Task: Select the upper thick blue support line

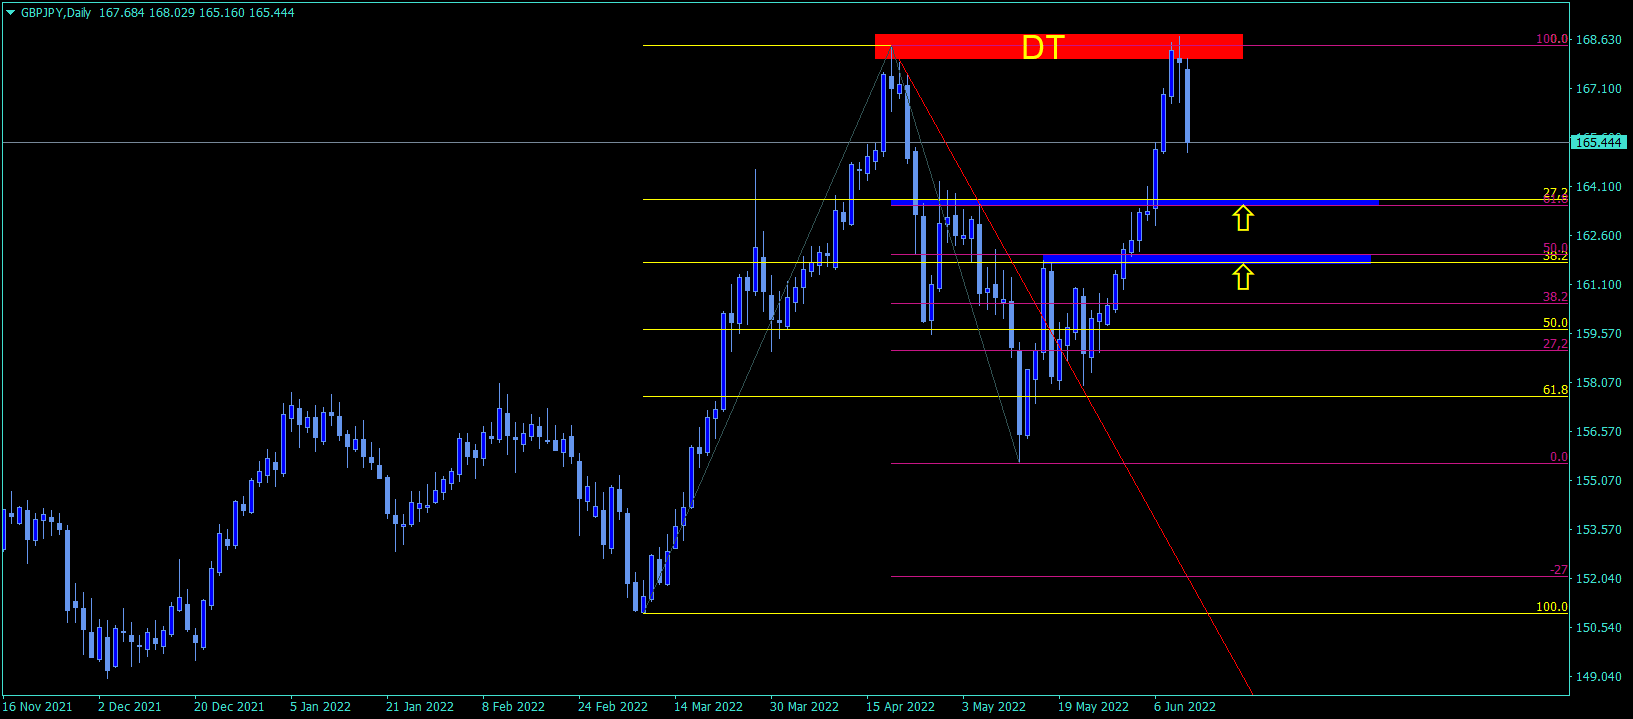Action: click(1135, 203)
